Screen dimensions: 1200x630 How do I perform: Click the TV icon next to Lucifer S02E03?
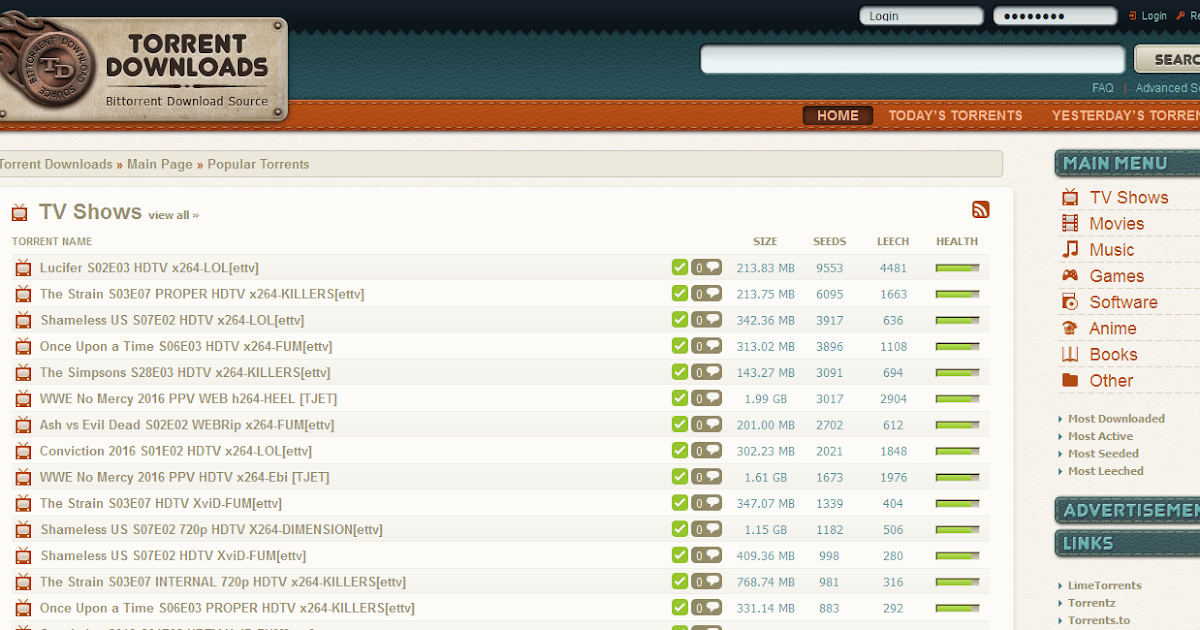pos(23,268)
